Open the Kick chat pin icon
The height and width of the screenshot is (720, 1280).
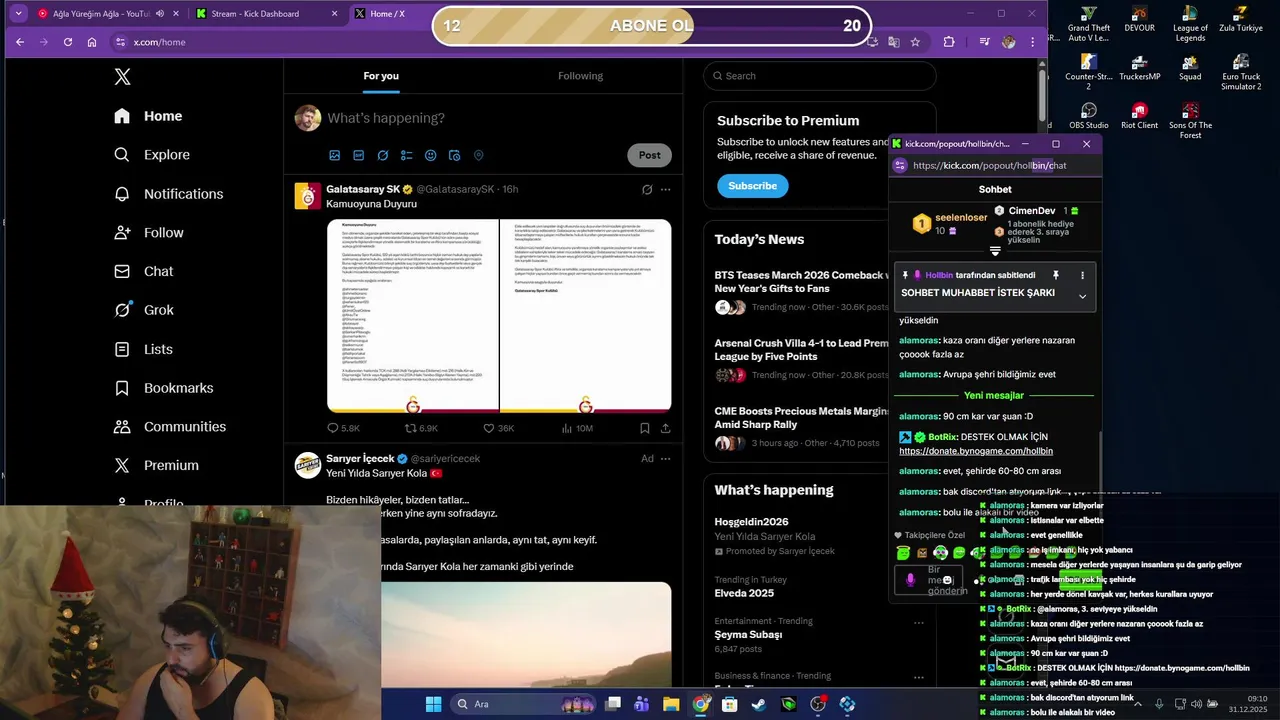(1055, 275)
